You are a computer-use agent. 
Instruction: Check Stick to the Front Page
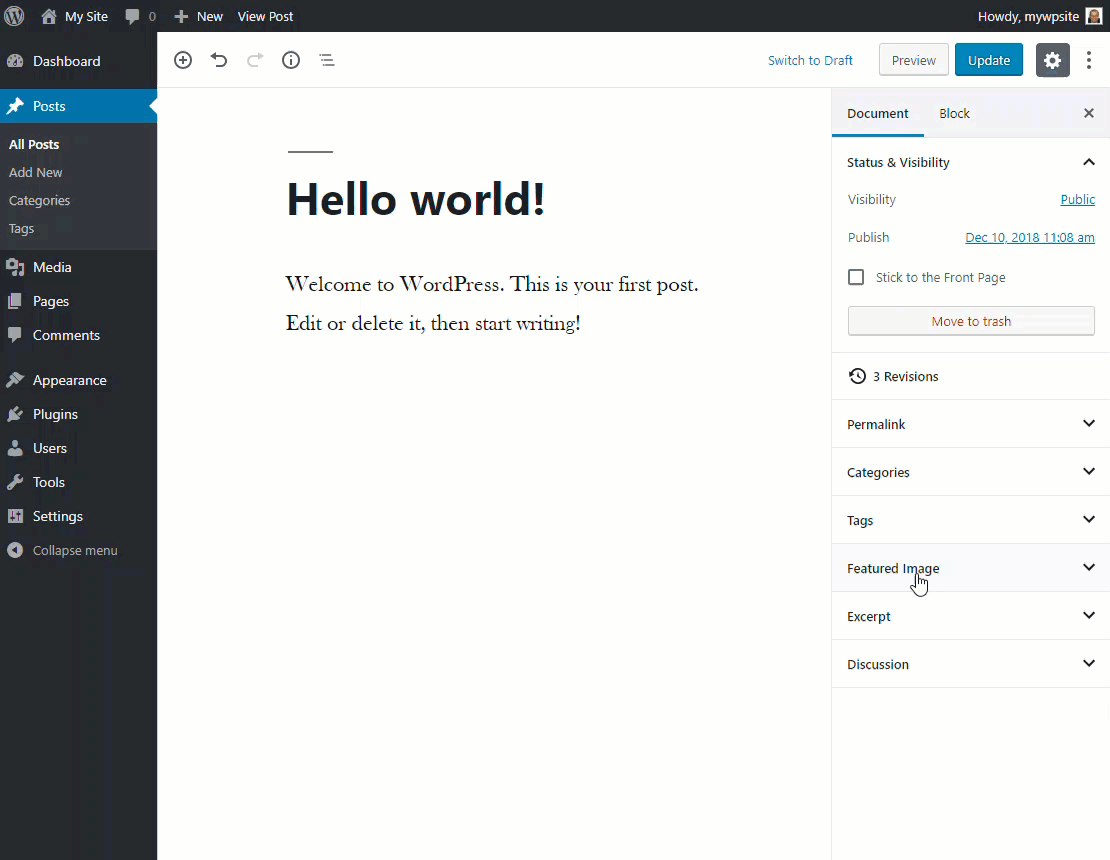[x=856, y=277]
